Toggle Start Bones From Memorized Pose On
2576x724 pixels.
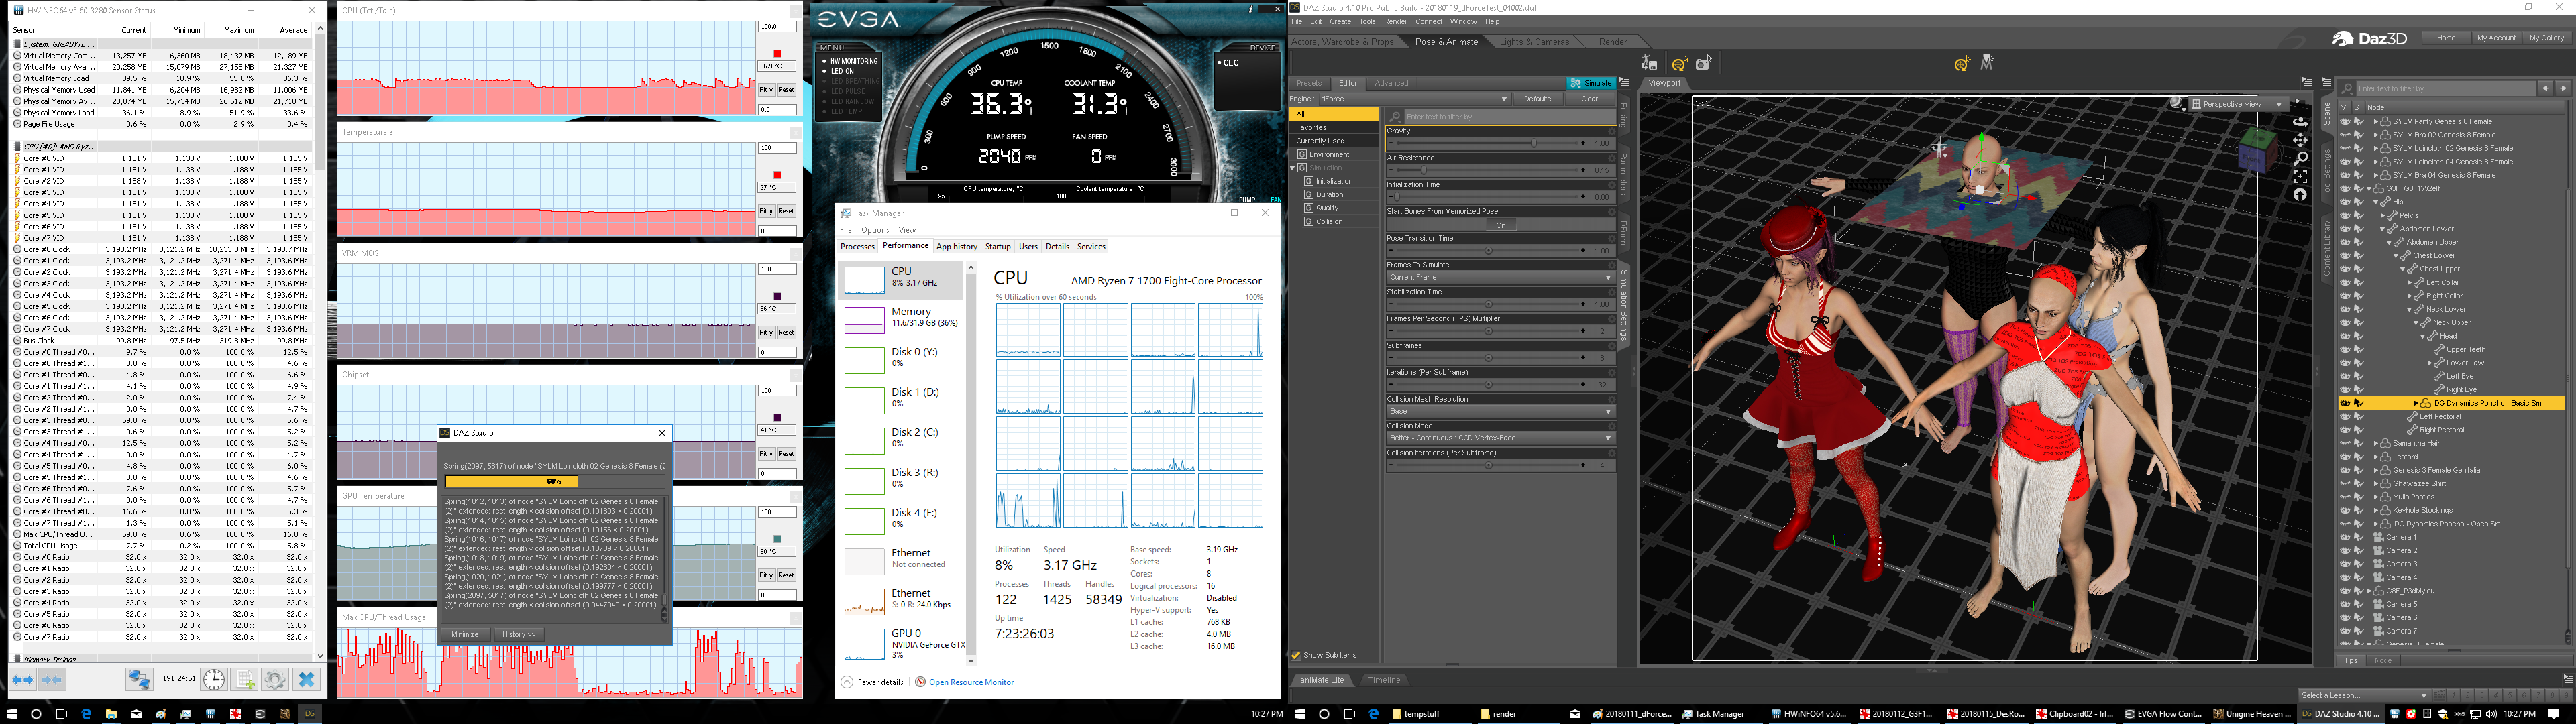pos(1500,225)
